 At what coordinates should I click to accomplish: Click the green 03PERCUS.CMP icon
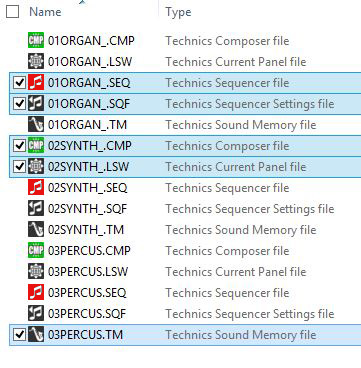click(36, 250)
